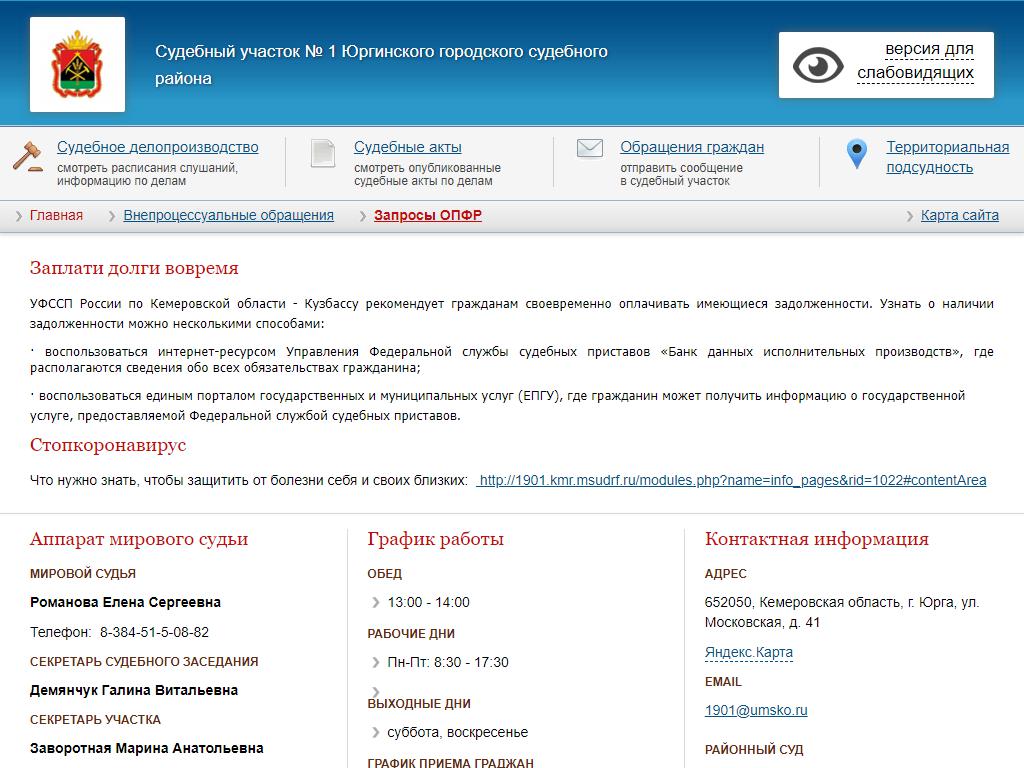
Task: Click email address 1901@umsko.ru
Action: coord(755,711)
